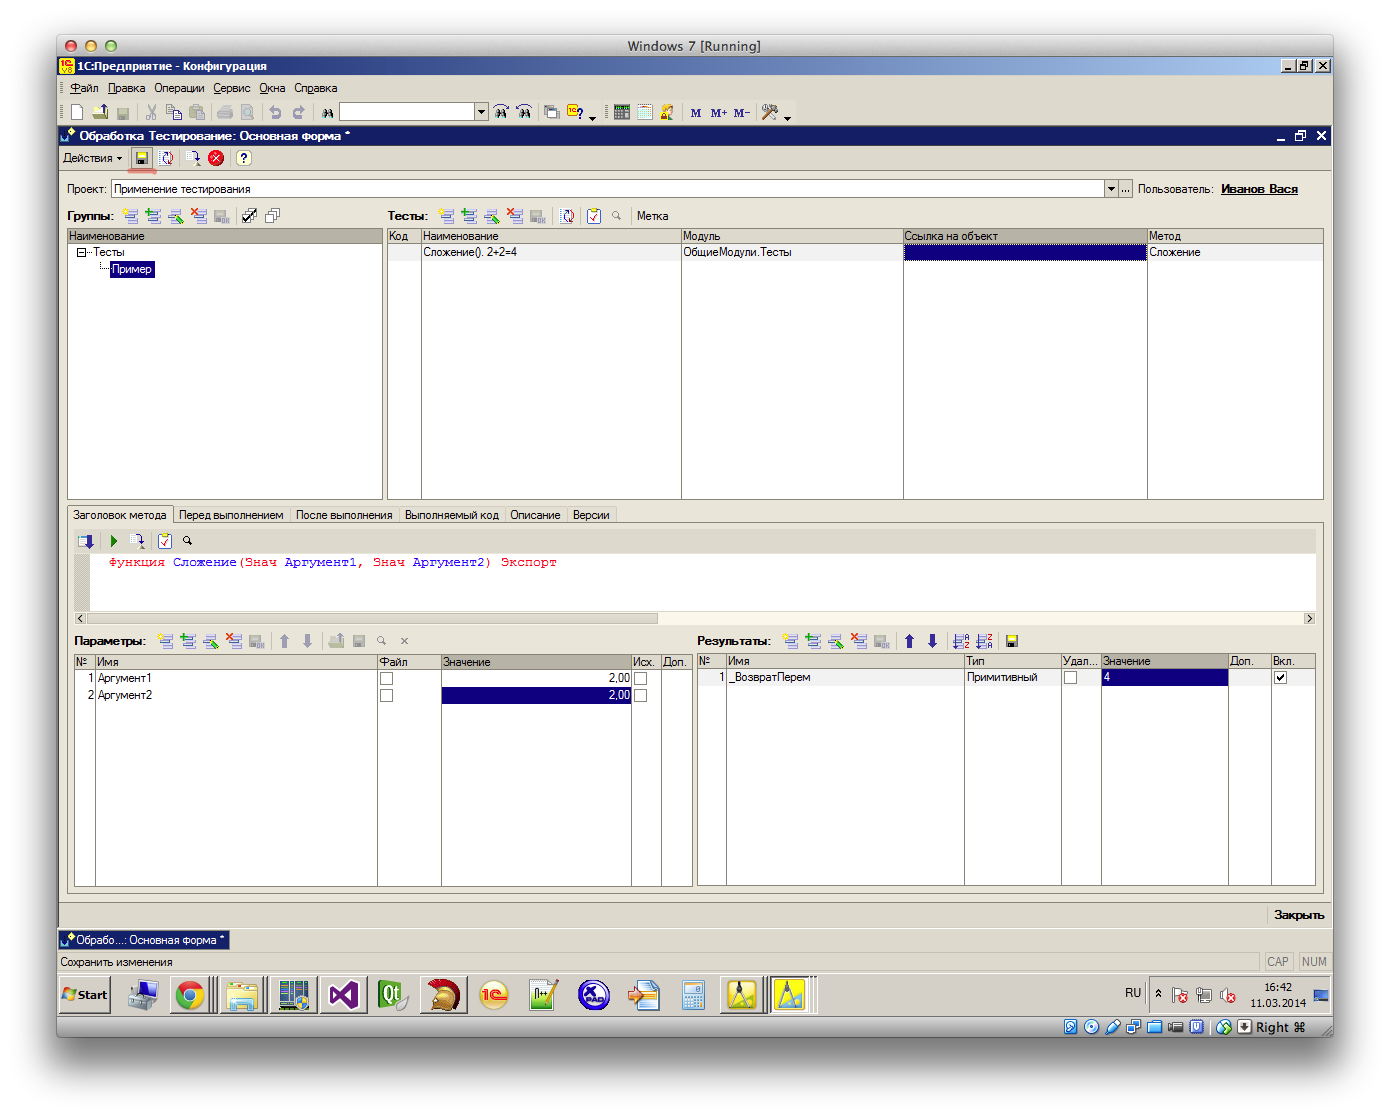Open the calculator icon in the main toolbar
This screenshot has width=1390, height=1116.
click(x=622, y=112)
